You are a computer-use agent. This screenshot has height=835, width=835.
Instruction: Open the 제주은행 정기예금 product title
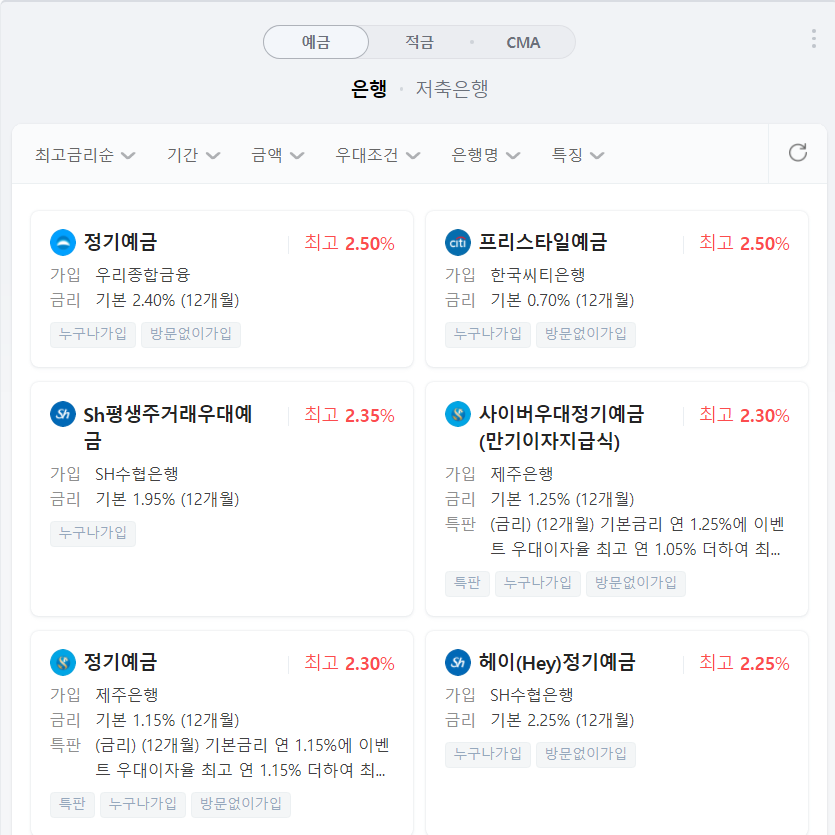[120, 662]
